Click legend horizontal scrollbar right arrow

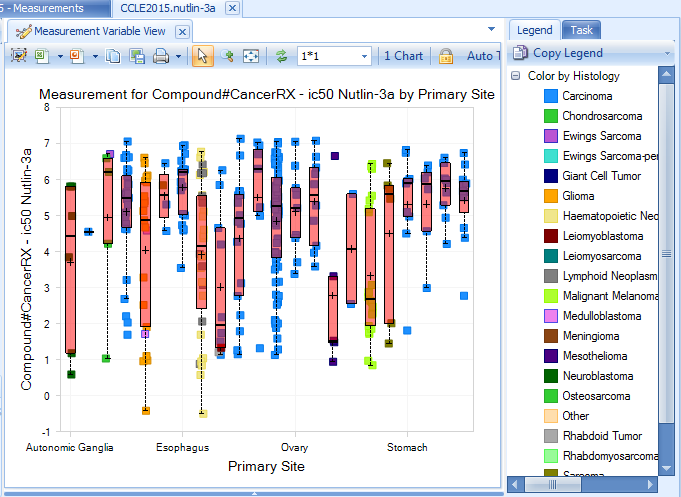(x=650, y=484)
